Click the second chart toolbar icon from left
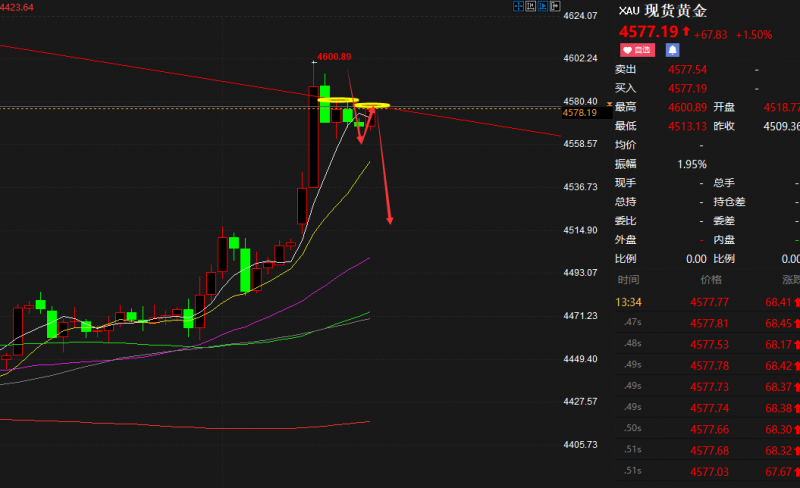This screenshot has height=488, width=800. 530,7
